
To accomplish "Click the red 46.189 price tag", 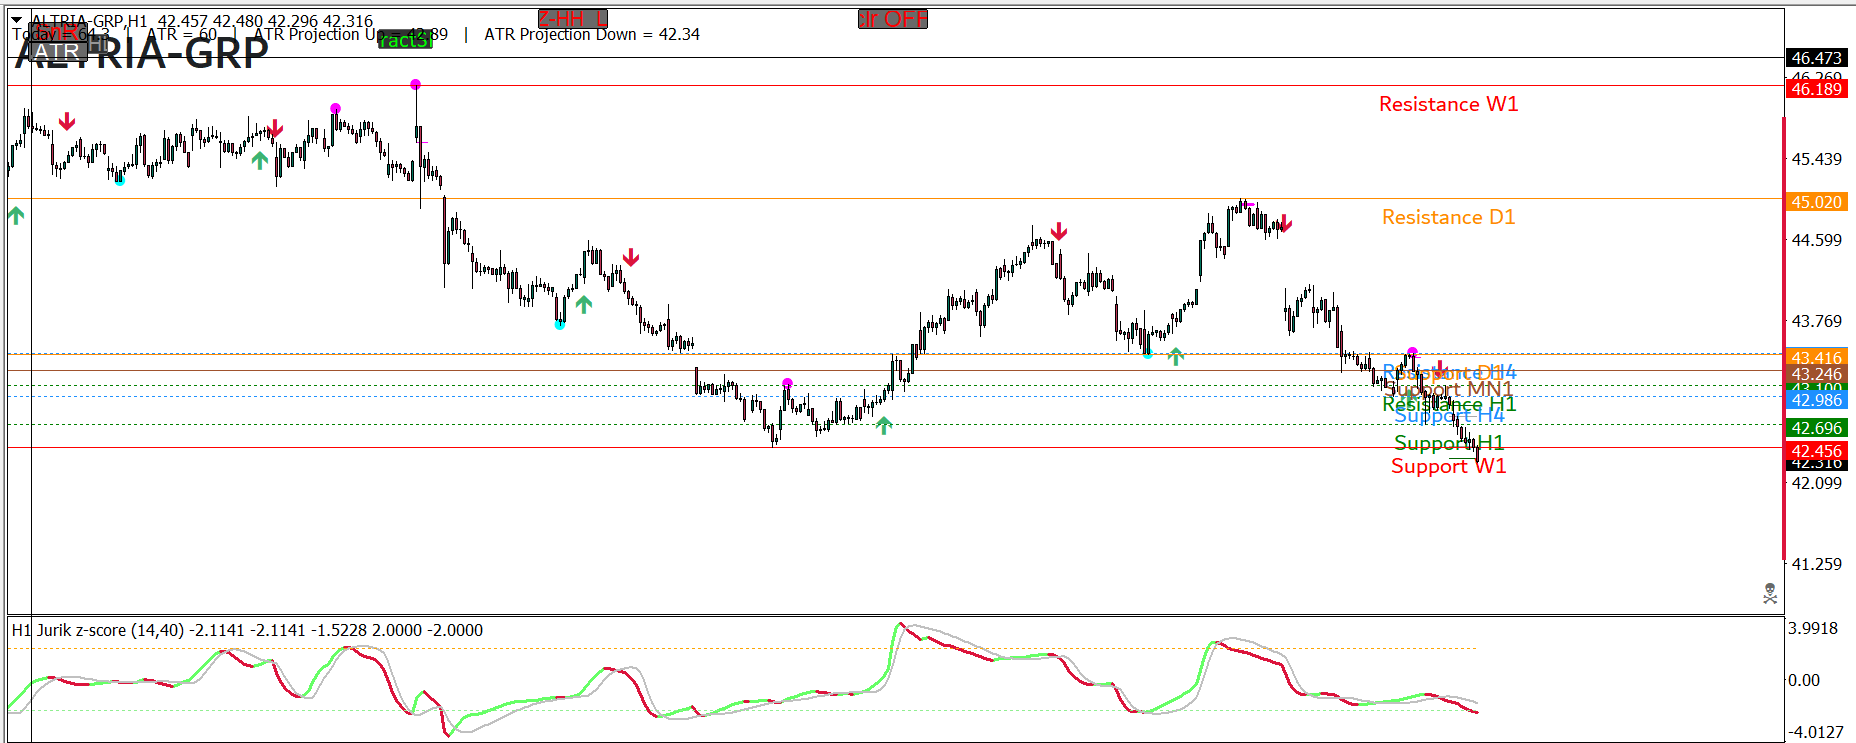I will pos(1816,89).
